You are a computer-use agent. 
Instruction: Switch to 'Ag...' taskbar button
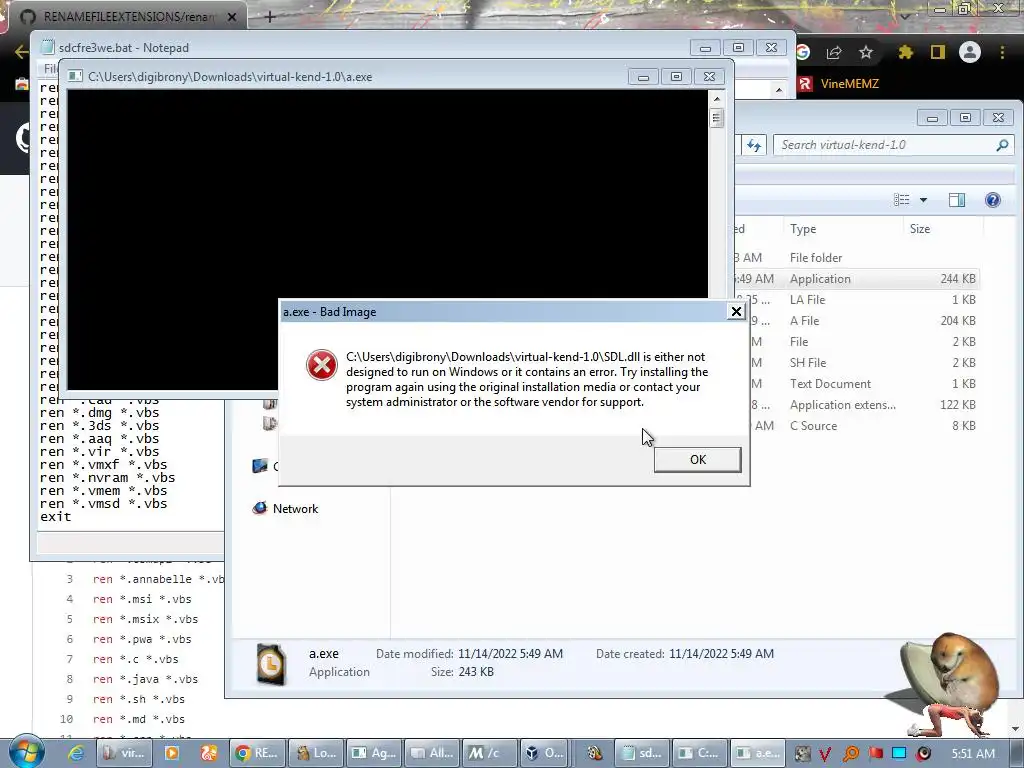[374, 753]
